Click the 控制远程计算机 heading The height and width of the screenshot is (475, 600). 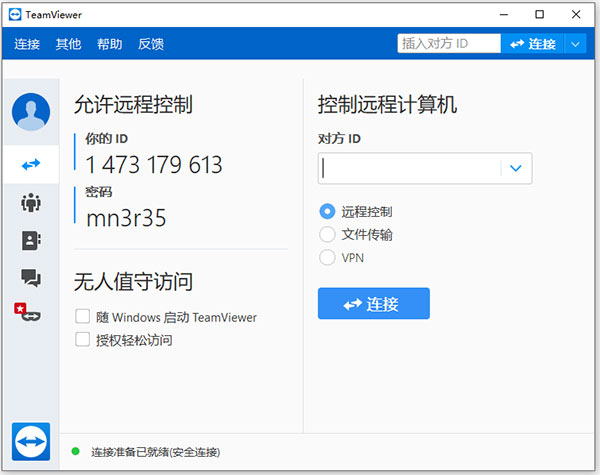tap(387, 104)
